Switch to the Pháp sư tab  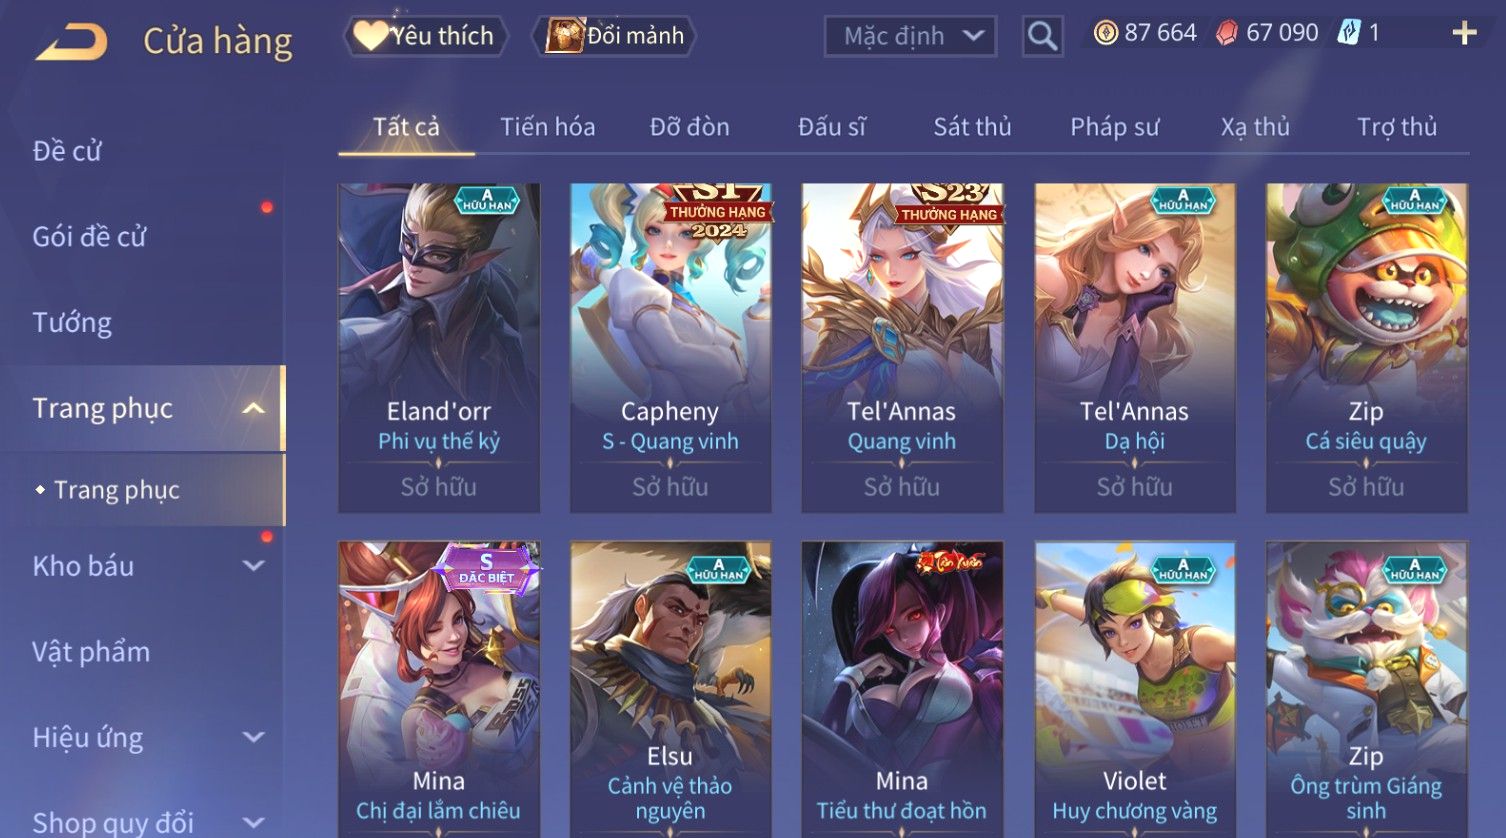[1114, 127]
